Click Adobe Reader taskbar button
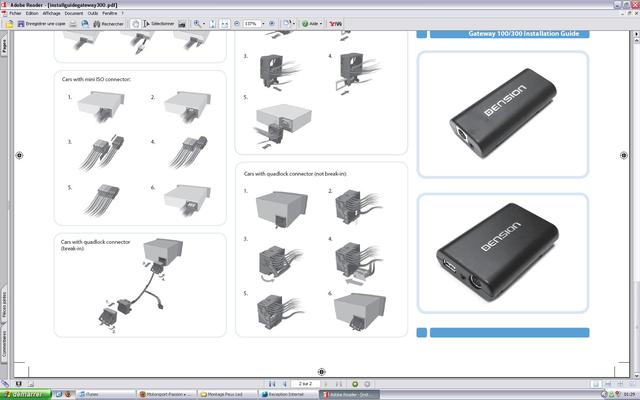Viewport: 640px width, 400px height. (349, 395)
